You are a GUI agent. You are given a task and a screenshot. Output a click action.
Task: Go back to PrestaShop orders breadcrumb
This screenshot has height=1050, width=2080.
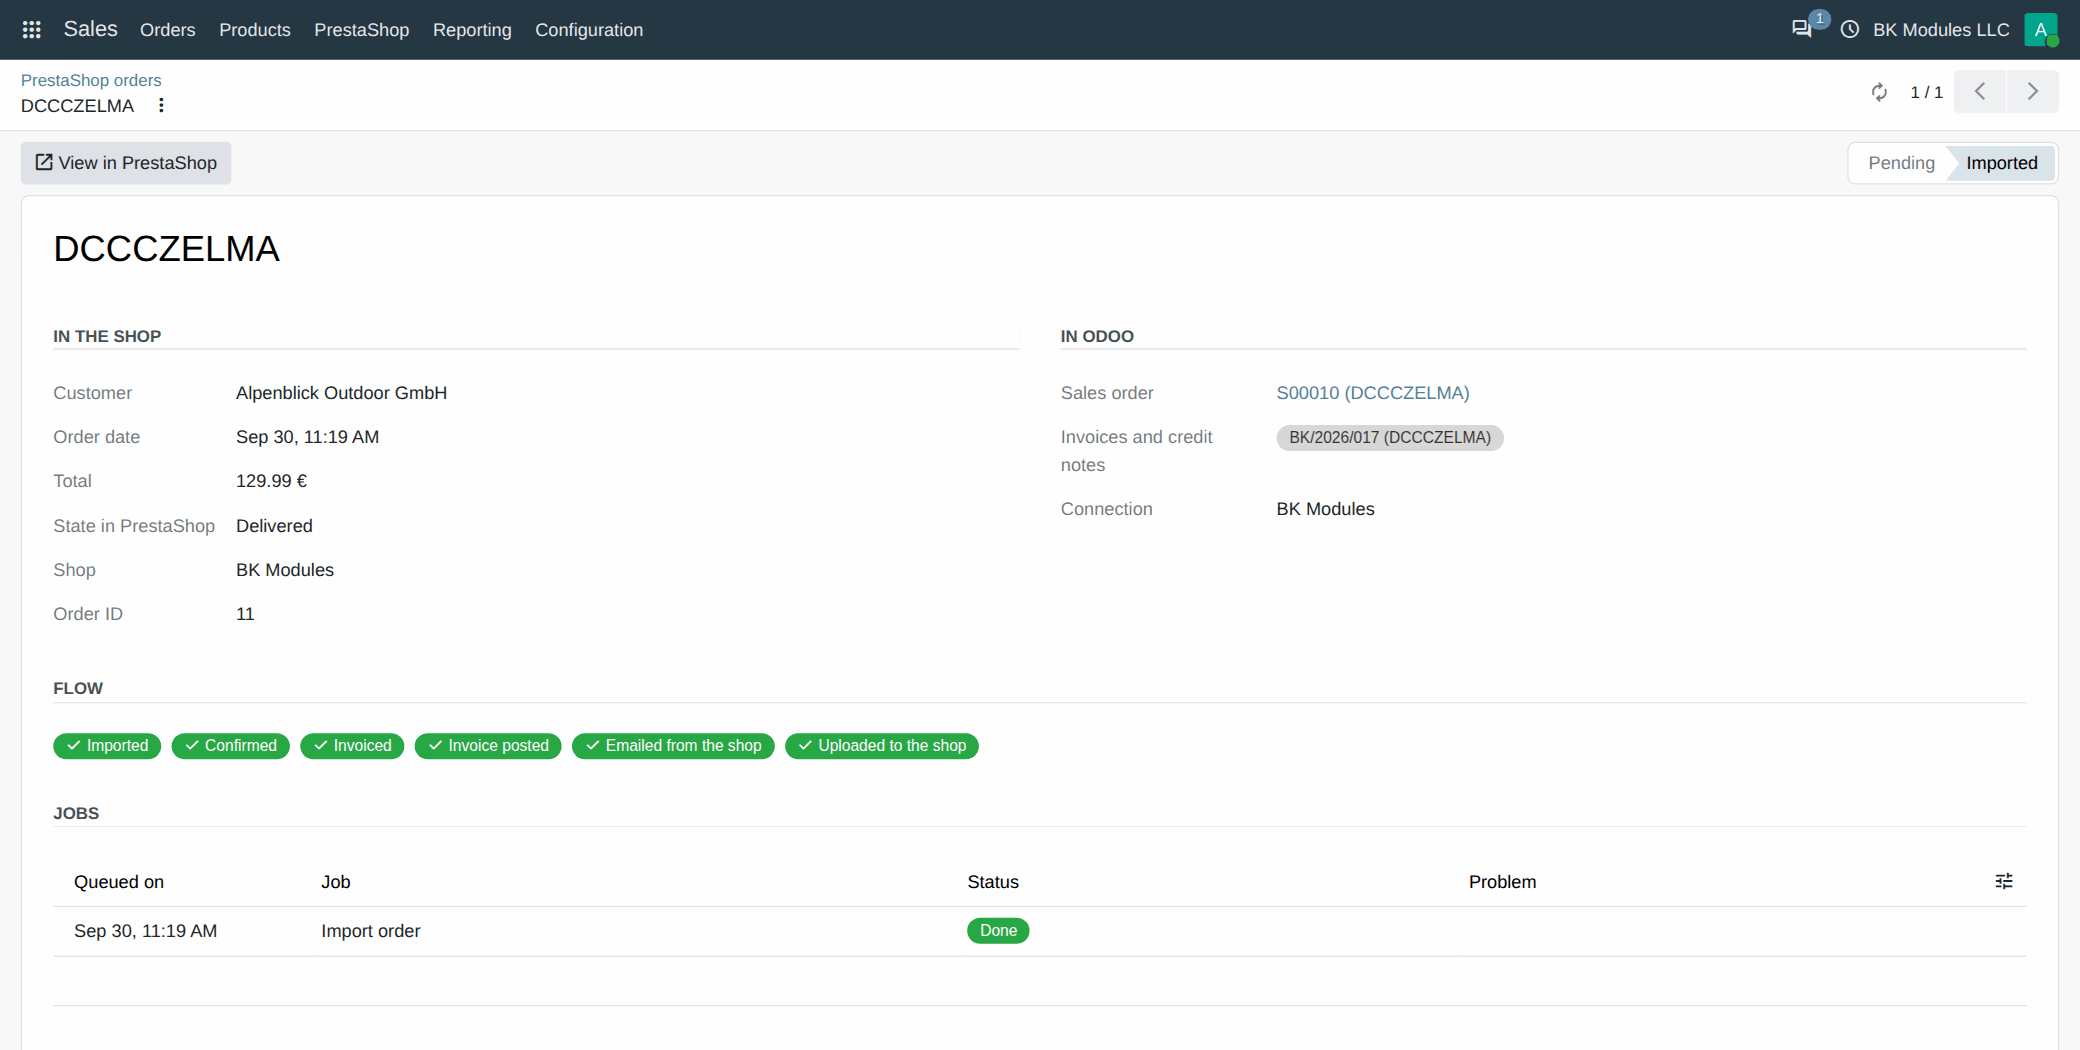point(91,80)
